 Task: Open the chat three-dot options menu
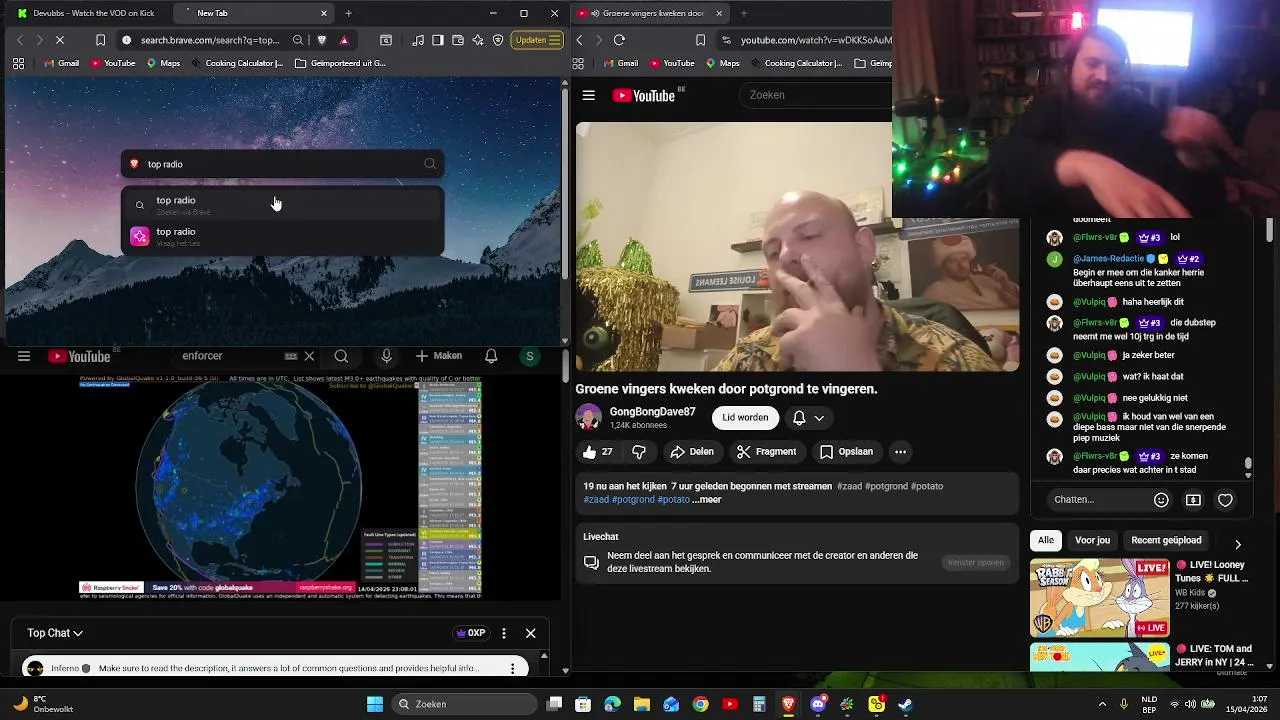click(x=504, y=633)
